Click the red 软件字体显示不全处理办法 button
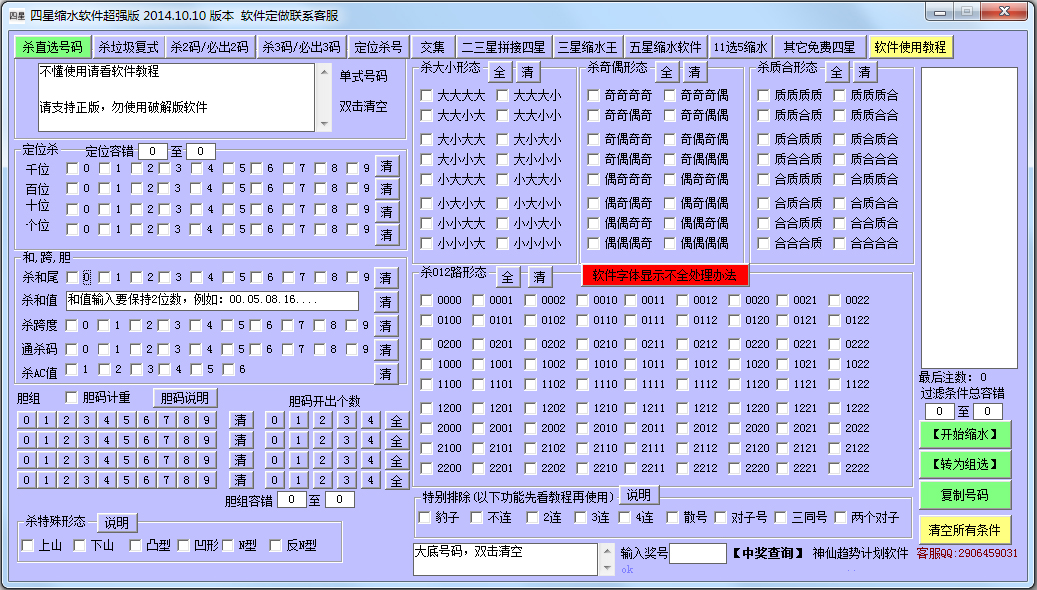The width and height of the screenshot is (1037, 590). tap(664, 276)
